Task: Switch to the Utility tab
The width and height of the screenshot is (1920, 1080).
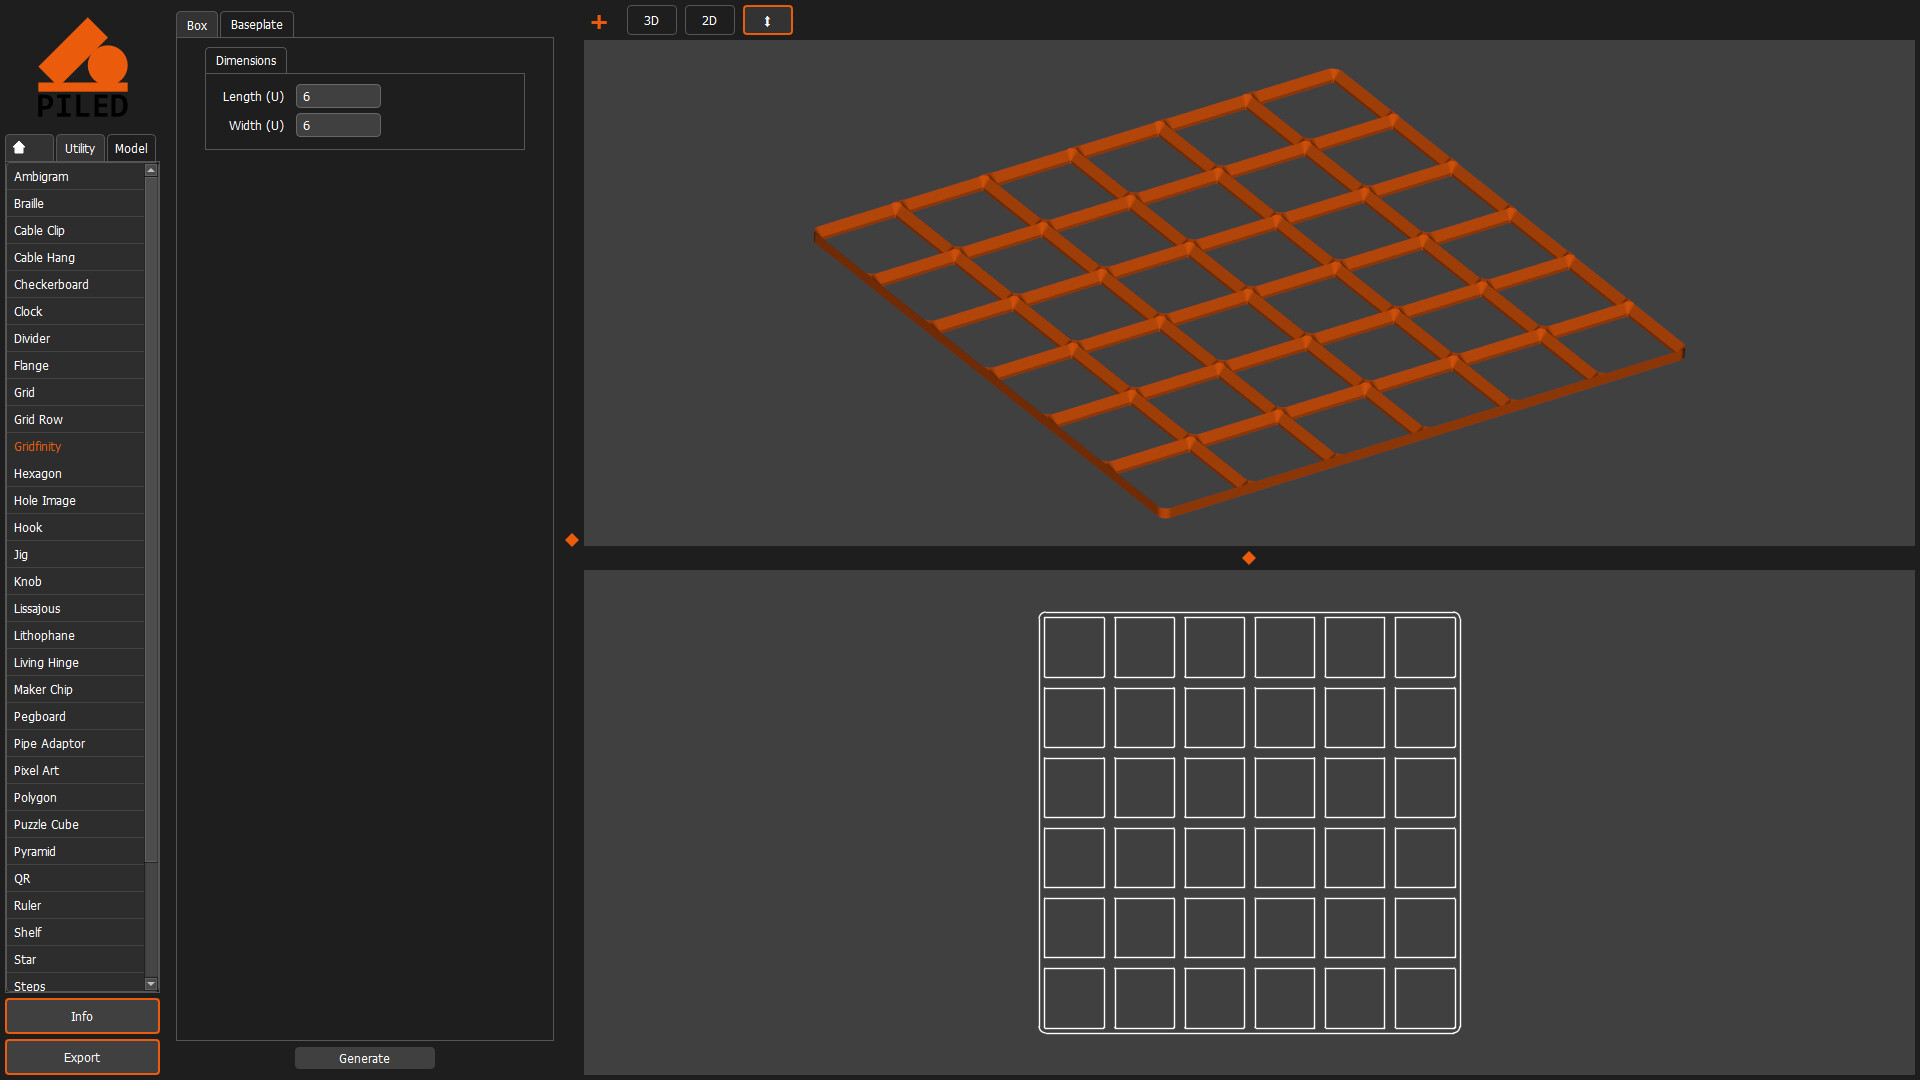Action: click(79, 147)
